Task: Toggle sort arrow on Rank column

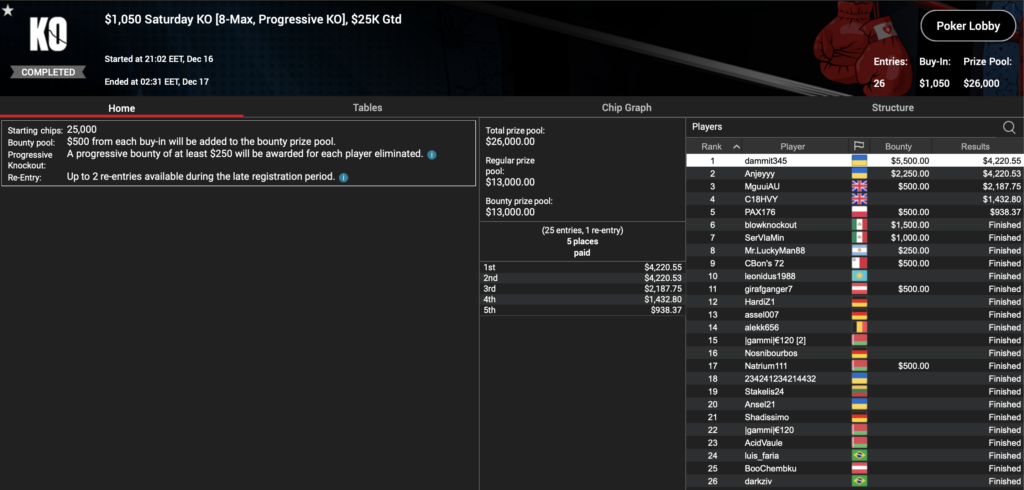Action: tap(737, 146)
